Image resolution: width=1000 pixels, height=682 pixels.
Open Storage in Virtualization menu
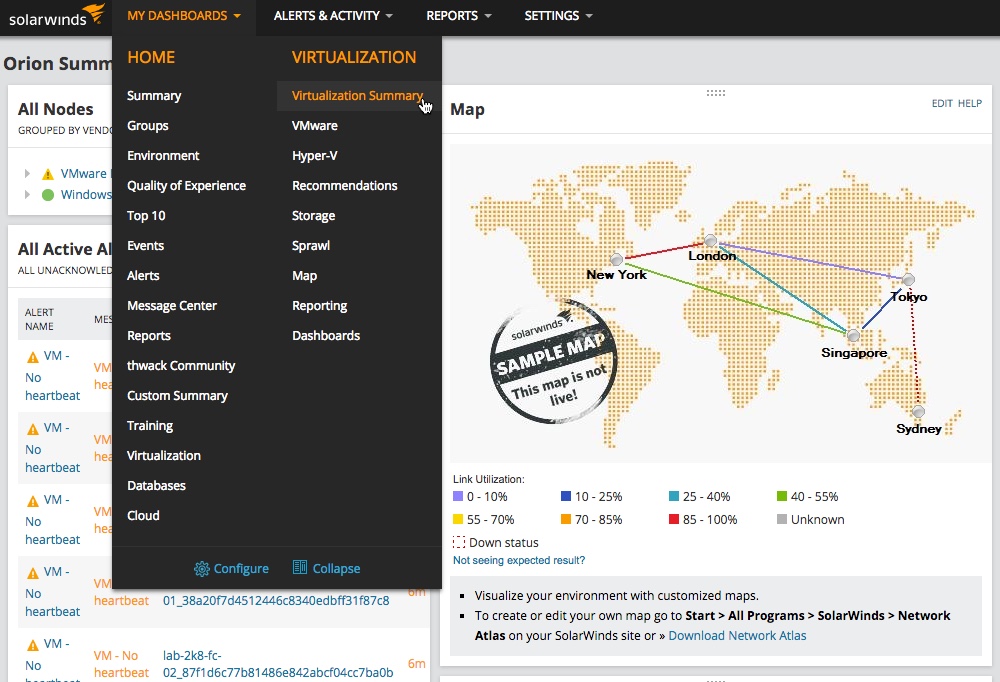tap(313, 216)
